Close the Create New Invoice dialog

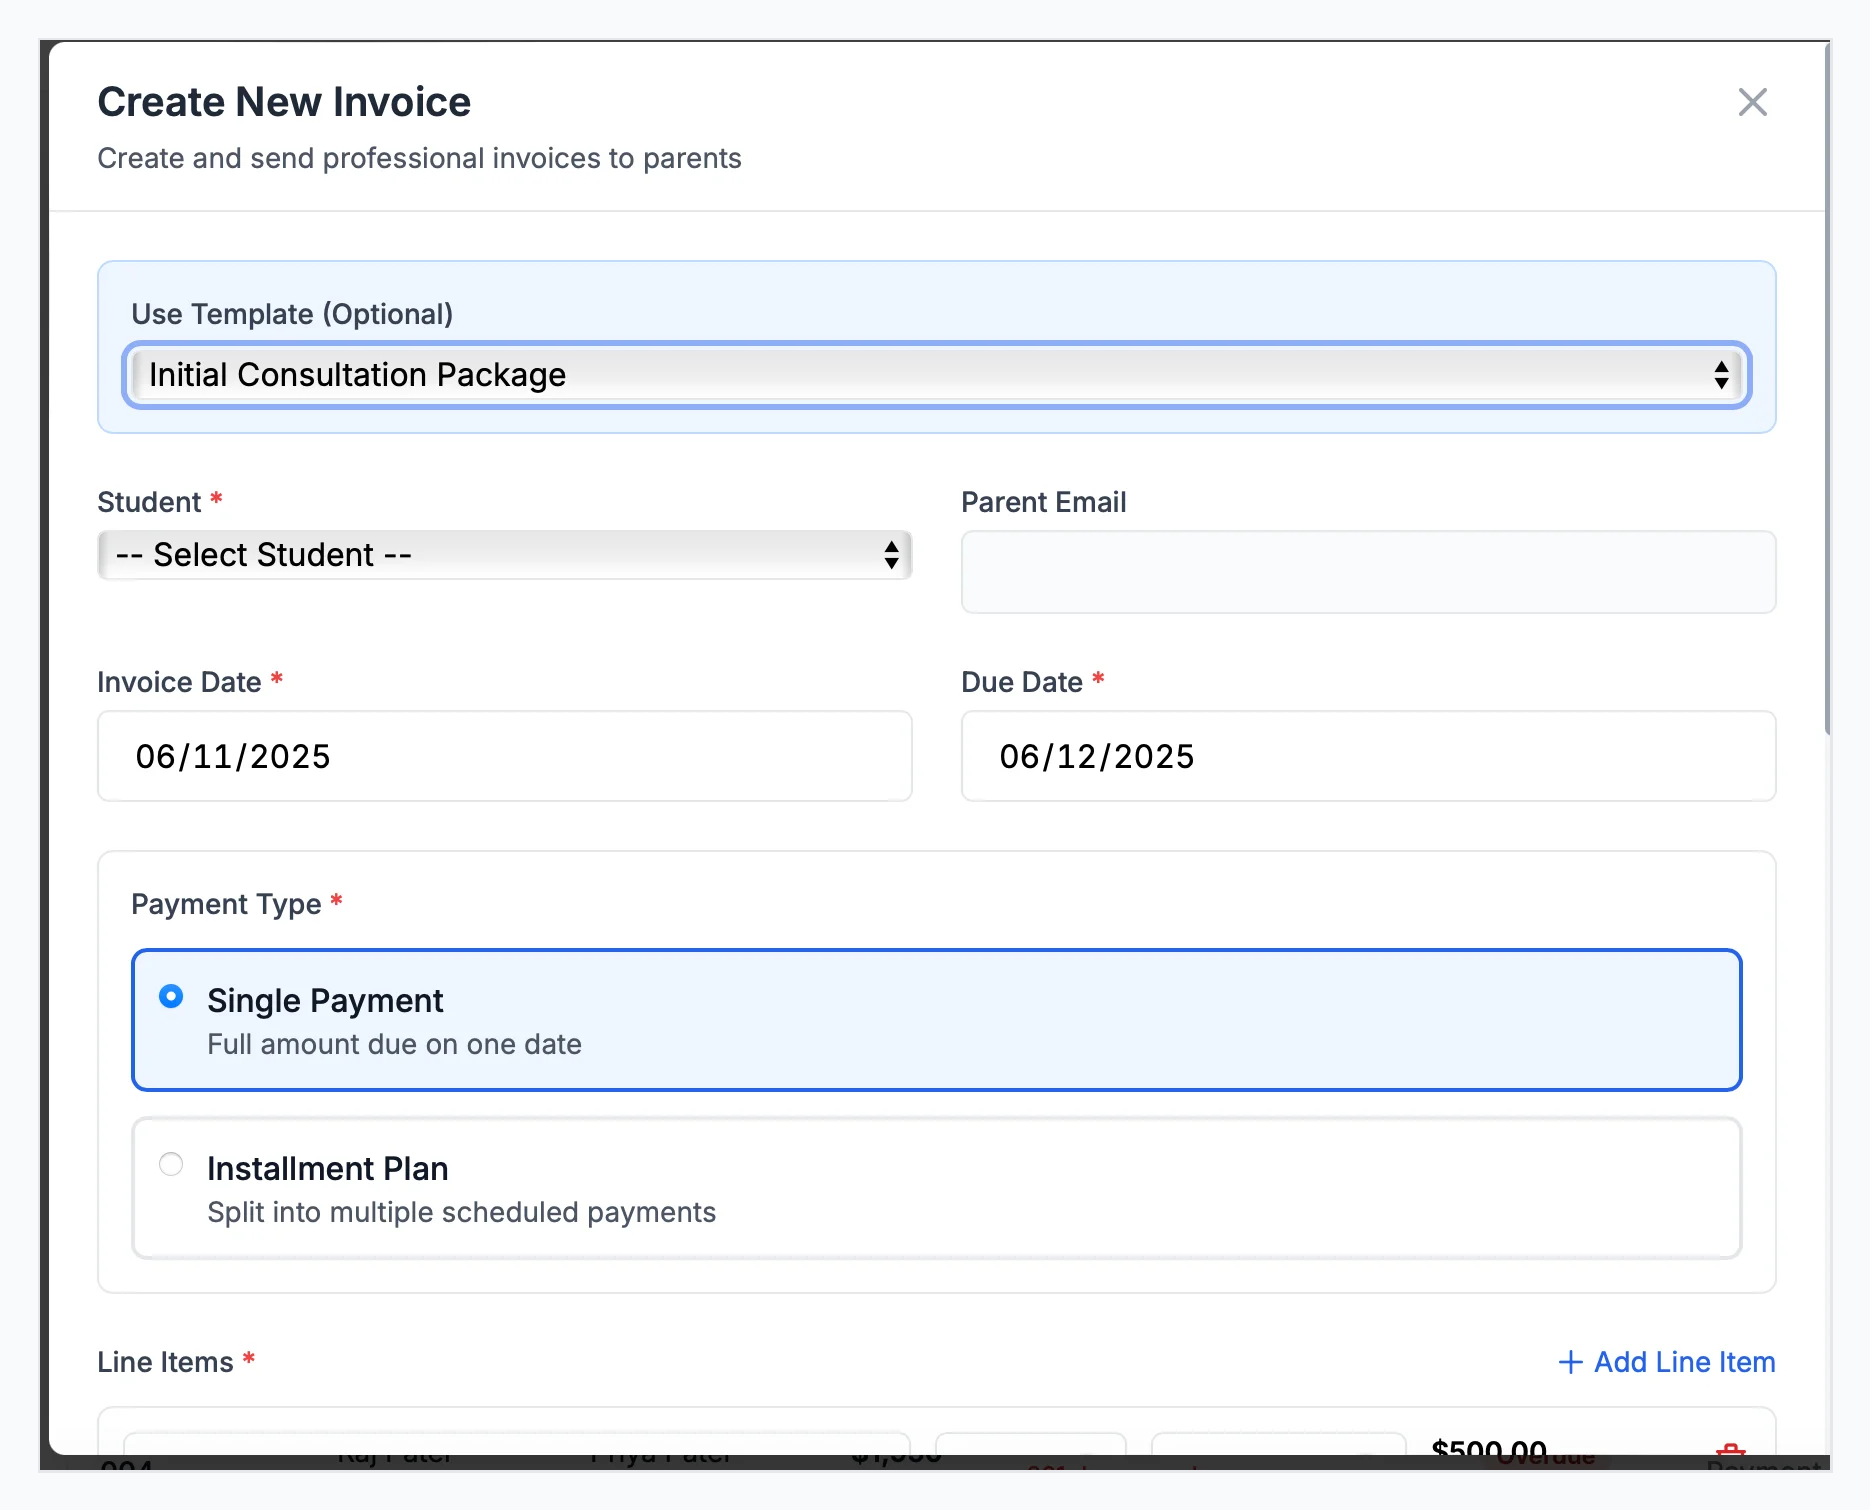[x=1753, y=101]
